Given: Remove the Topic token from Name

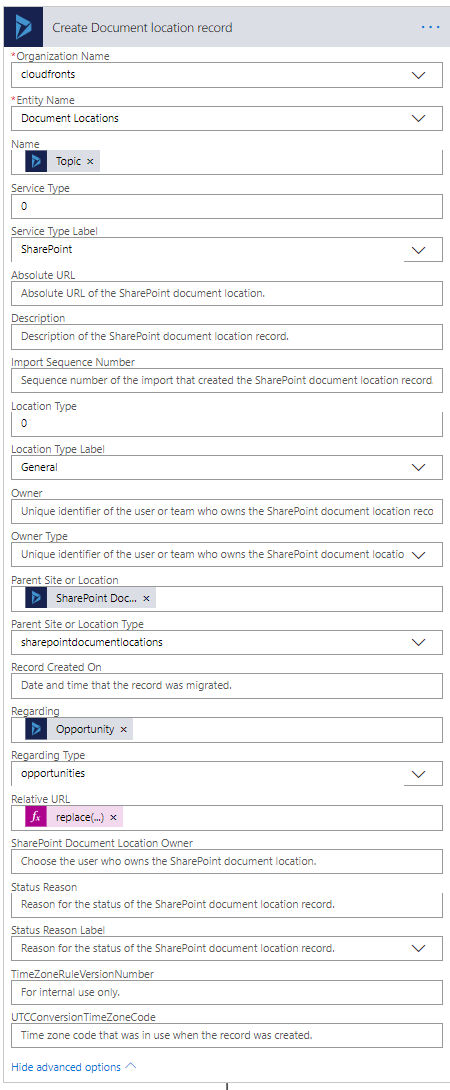Looking at the screenshot, I should coord(90,161).
